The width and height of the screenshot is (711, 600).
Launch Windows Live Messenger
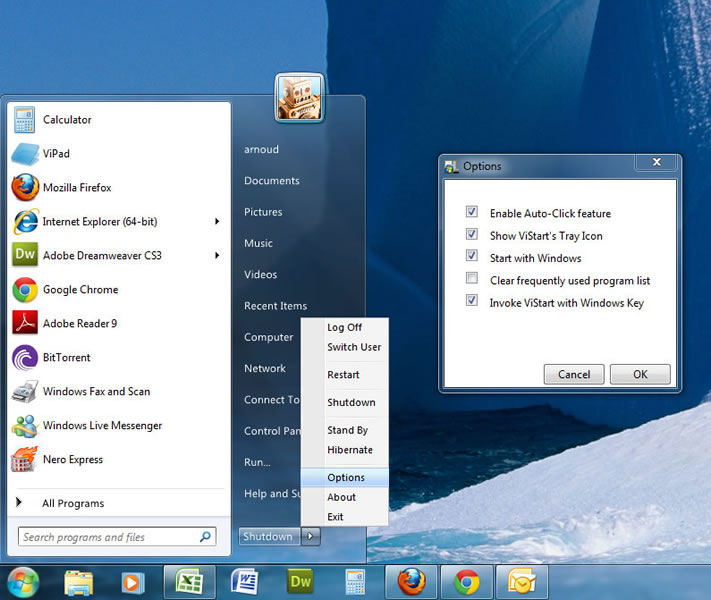[x=101, y=426]
